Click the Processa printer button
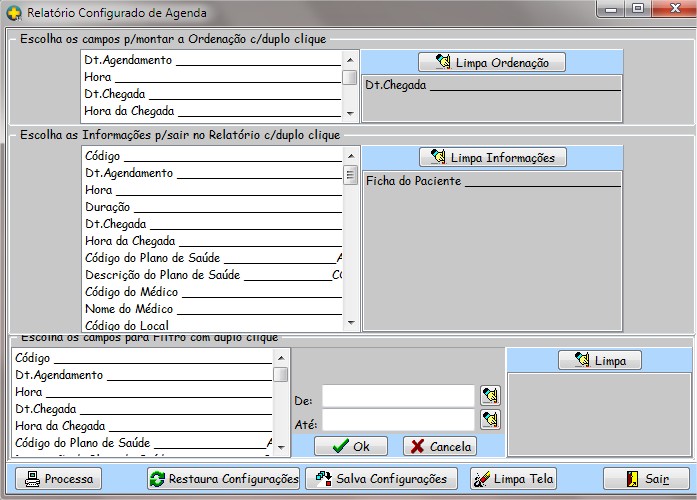 (x=59, y=479)
